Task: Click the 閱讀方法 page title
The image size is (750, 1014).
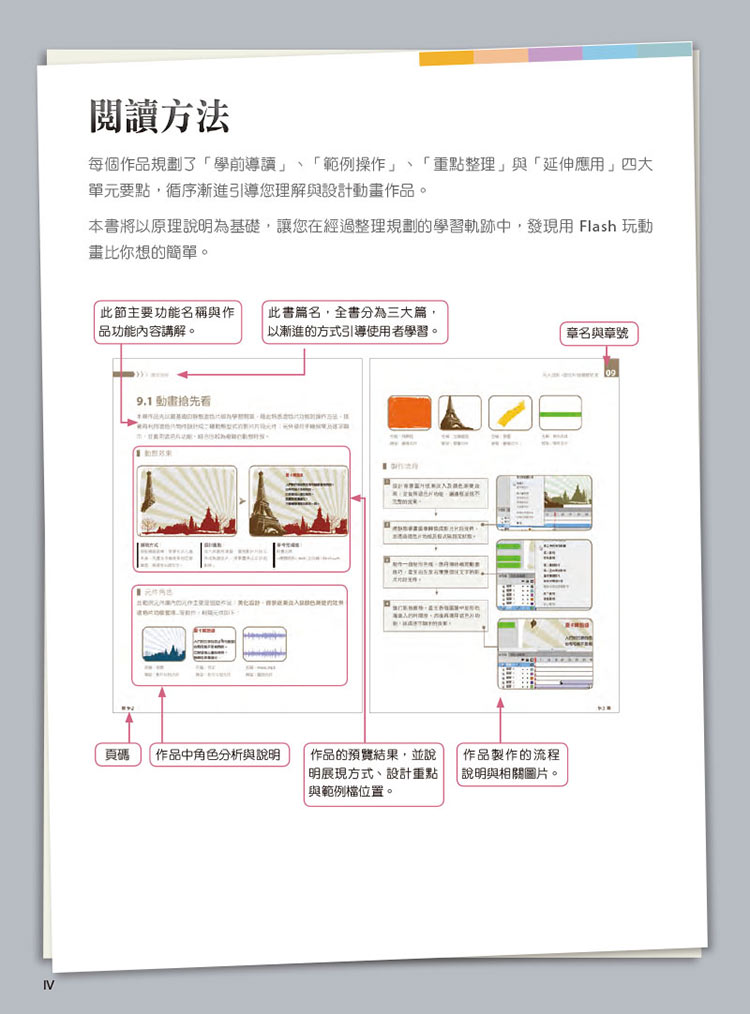Action: [159, 116]
